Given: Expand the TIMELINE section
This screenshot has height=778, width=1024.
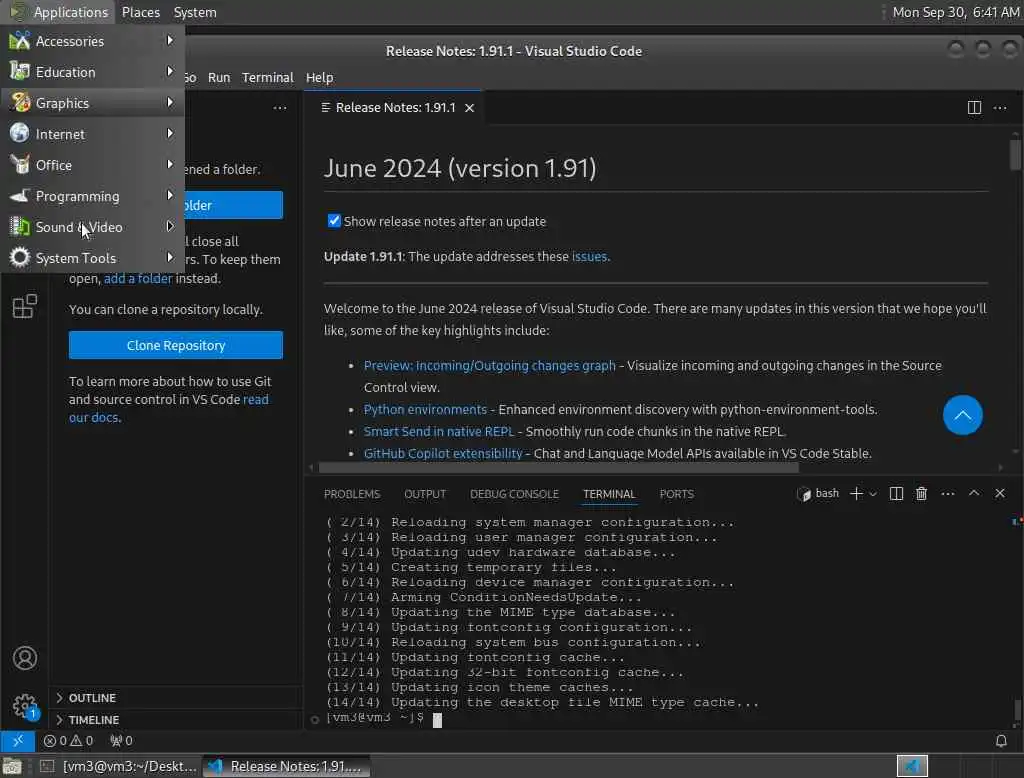Looking at the screenshot, I should click(x=175, y=719).
